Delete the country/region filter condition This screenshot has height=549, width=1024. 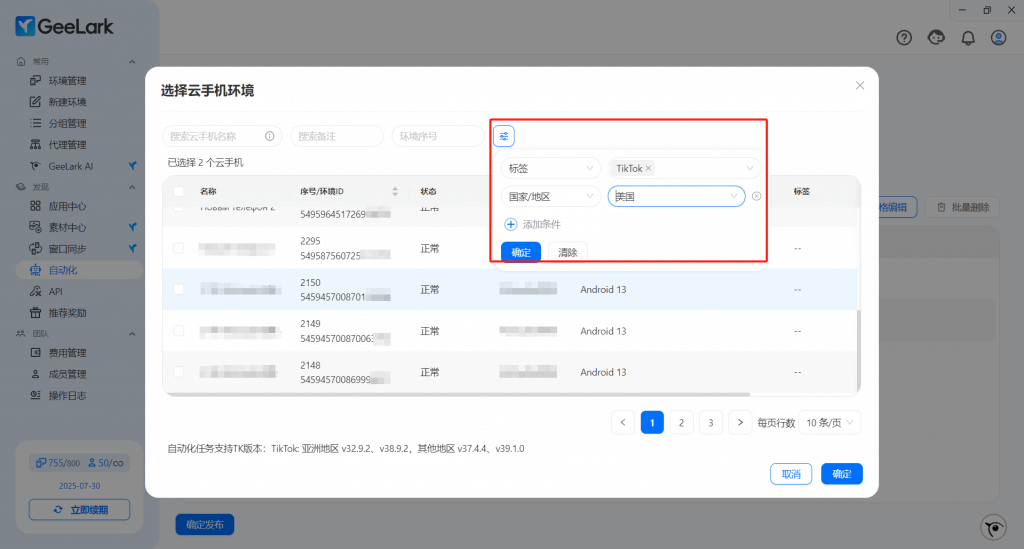pyautogui.click(x=756, y=196)
